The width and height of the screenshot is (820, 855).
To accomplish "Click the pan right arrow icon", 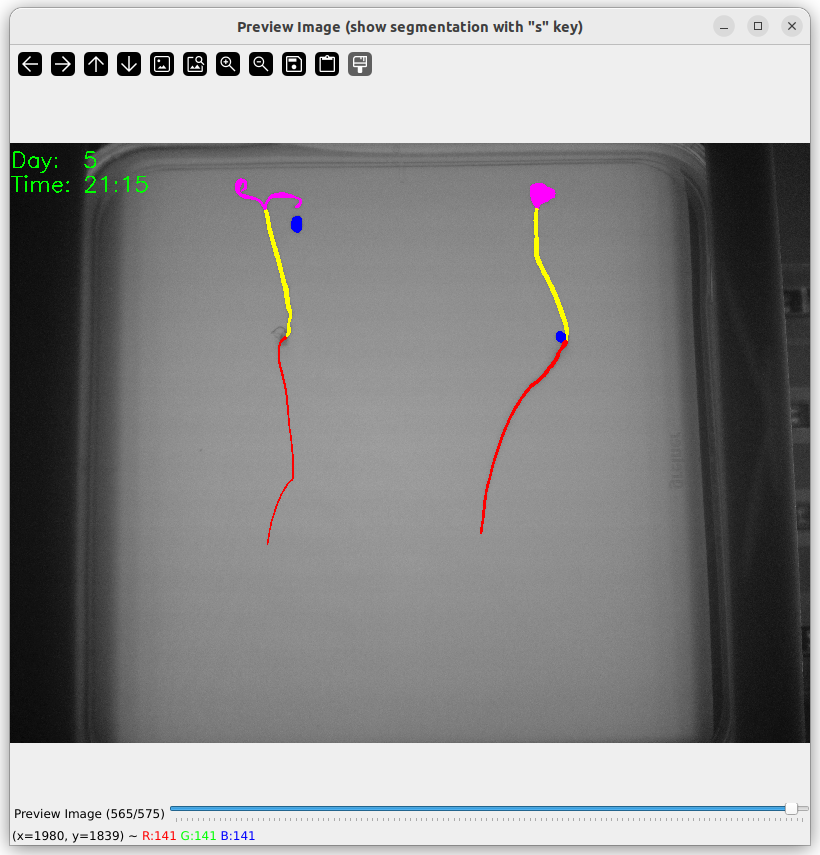I will pos(63,65).
